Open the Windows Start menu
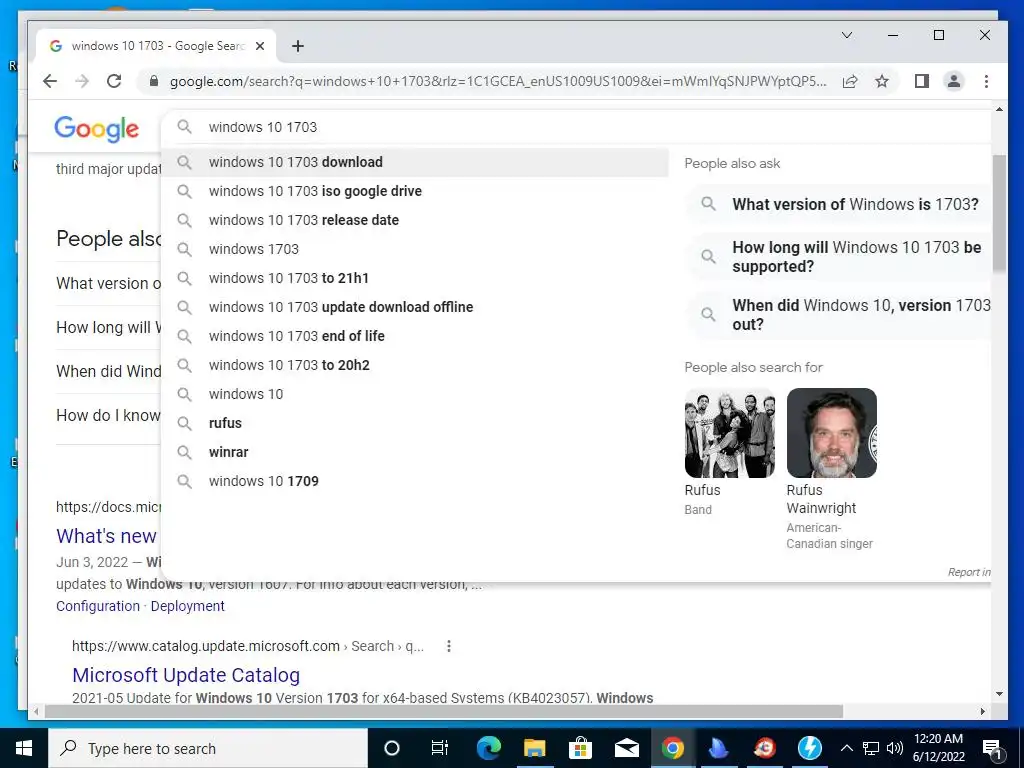This screenshot has height=768, width=1024. [x=24, y=748]
